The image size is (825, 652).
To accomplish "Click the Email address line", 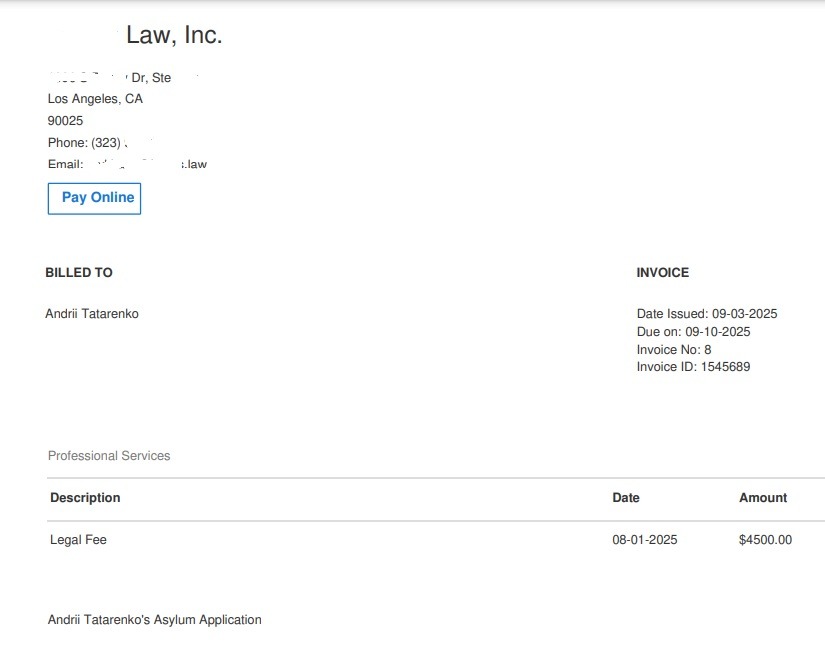I will pos(126,164).
